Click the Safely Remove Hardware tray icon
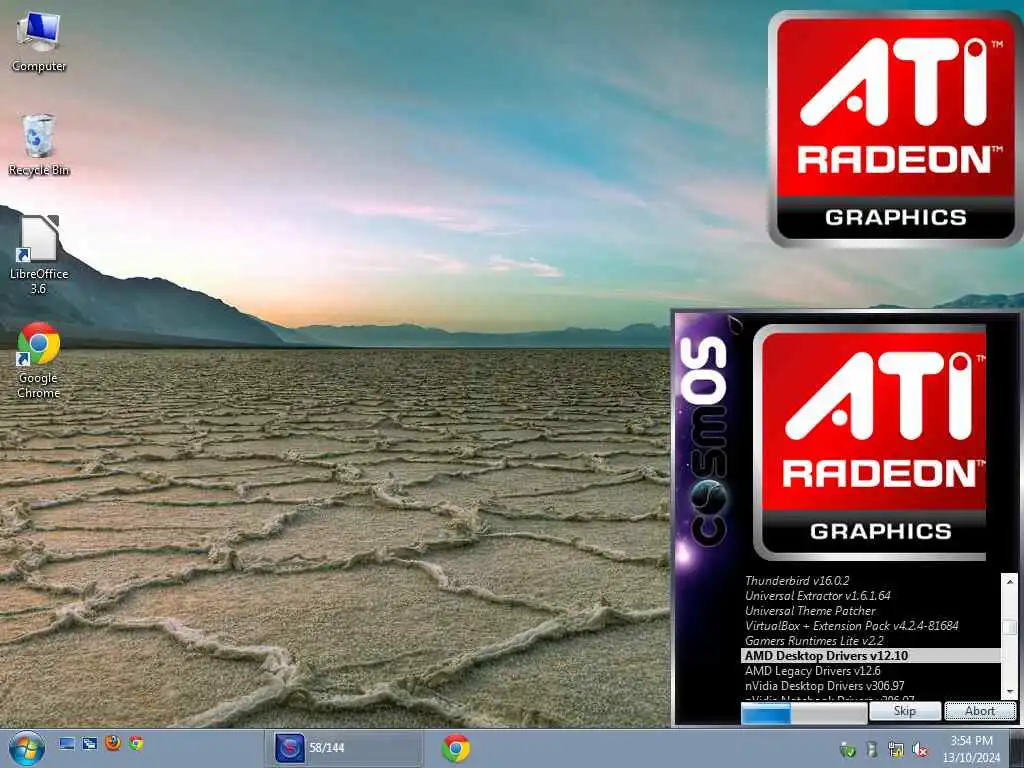 [x=848, y=750]
